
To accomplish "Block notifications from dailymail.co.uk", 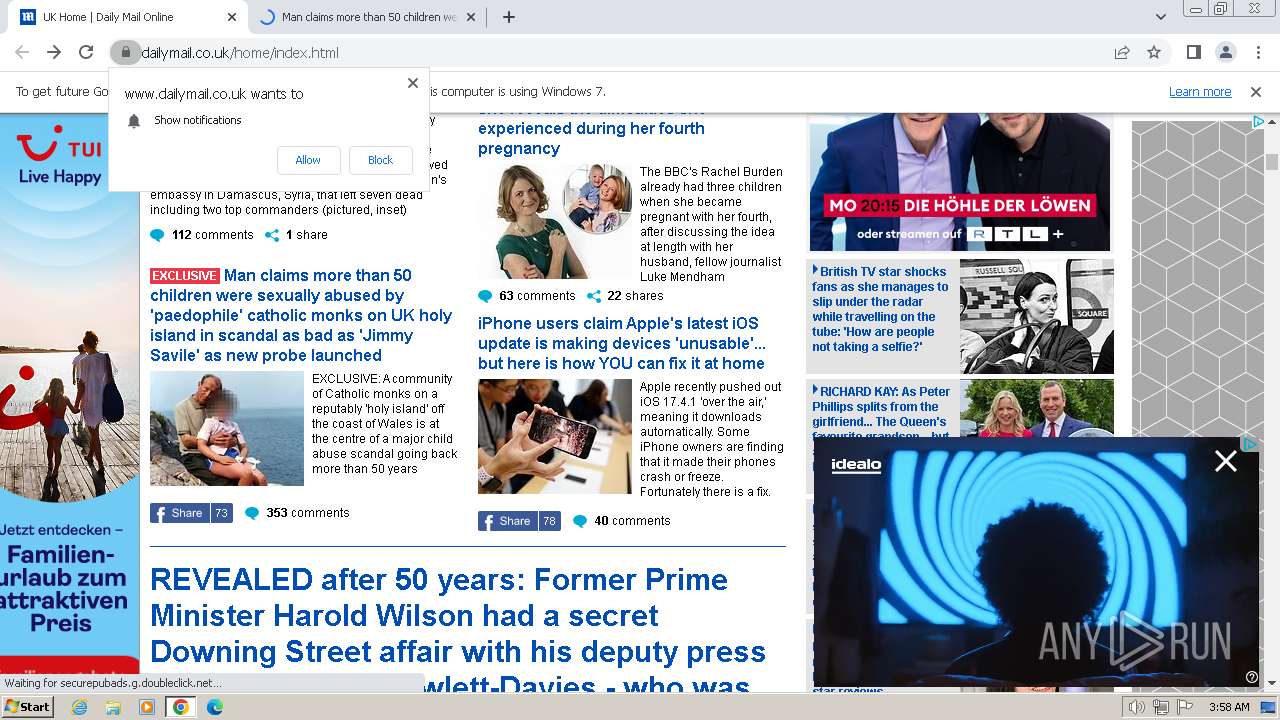I will pos(380,160).
